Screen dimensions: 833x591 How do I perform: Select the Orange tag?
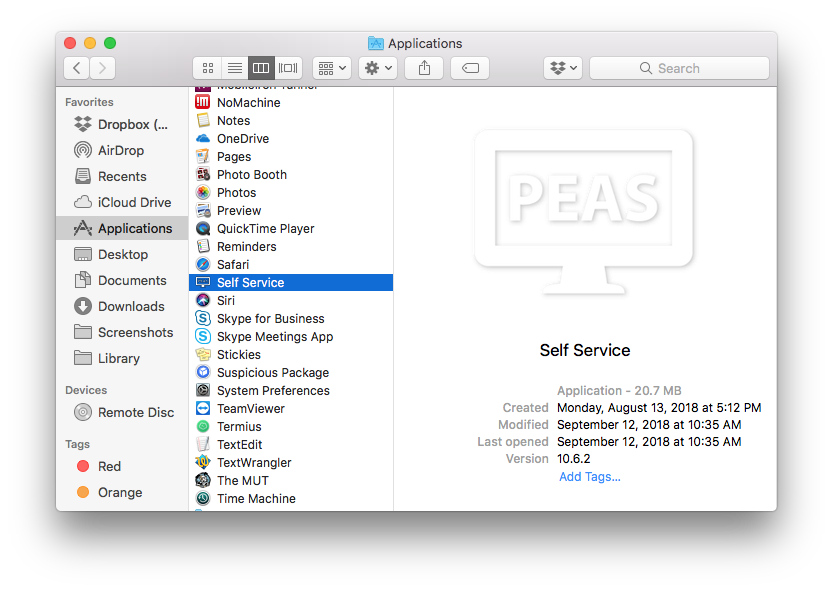pos(122,493)
